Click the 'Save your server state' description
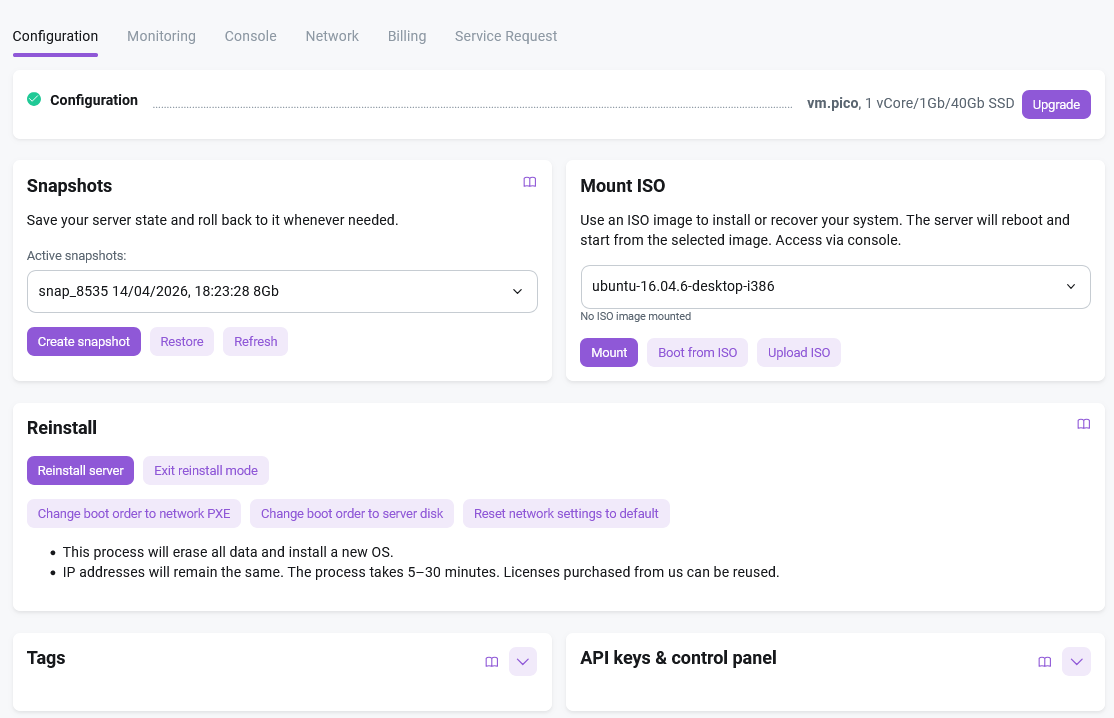This screenshot has width=1114, height=718. (212, 220)
